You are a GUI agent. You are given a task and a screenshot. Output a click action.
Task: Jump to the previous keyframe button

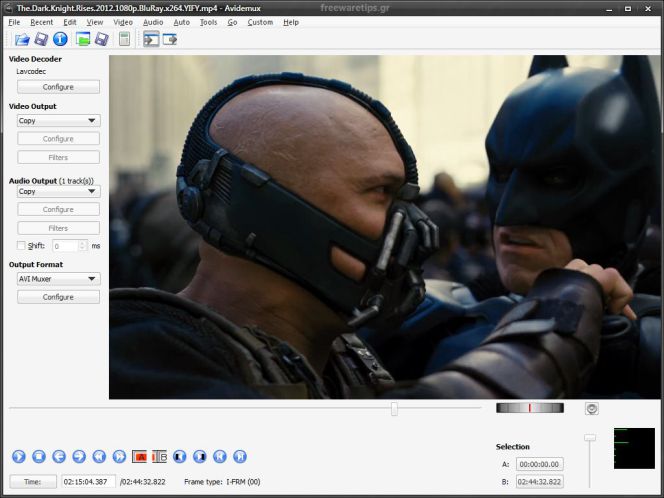click(99, 456)
